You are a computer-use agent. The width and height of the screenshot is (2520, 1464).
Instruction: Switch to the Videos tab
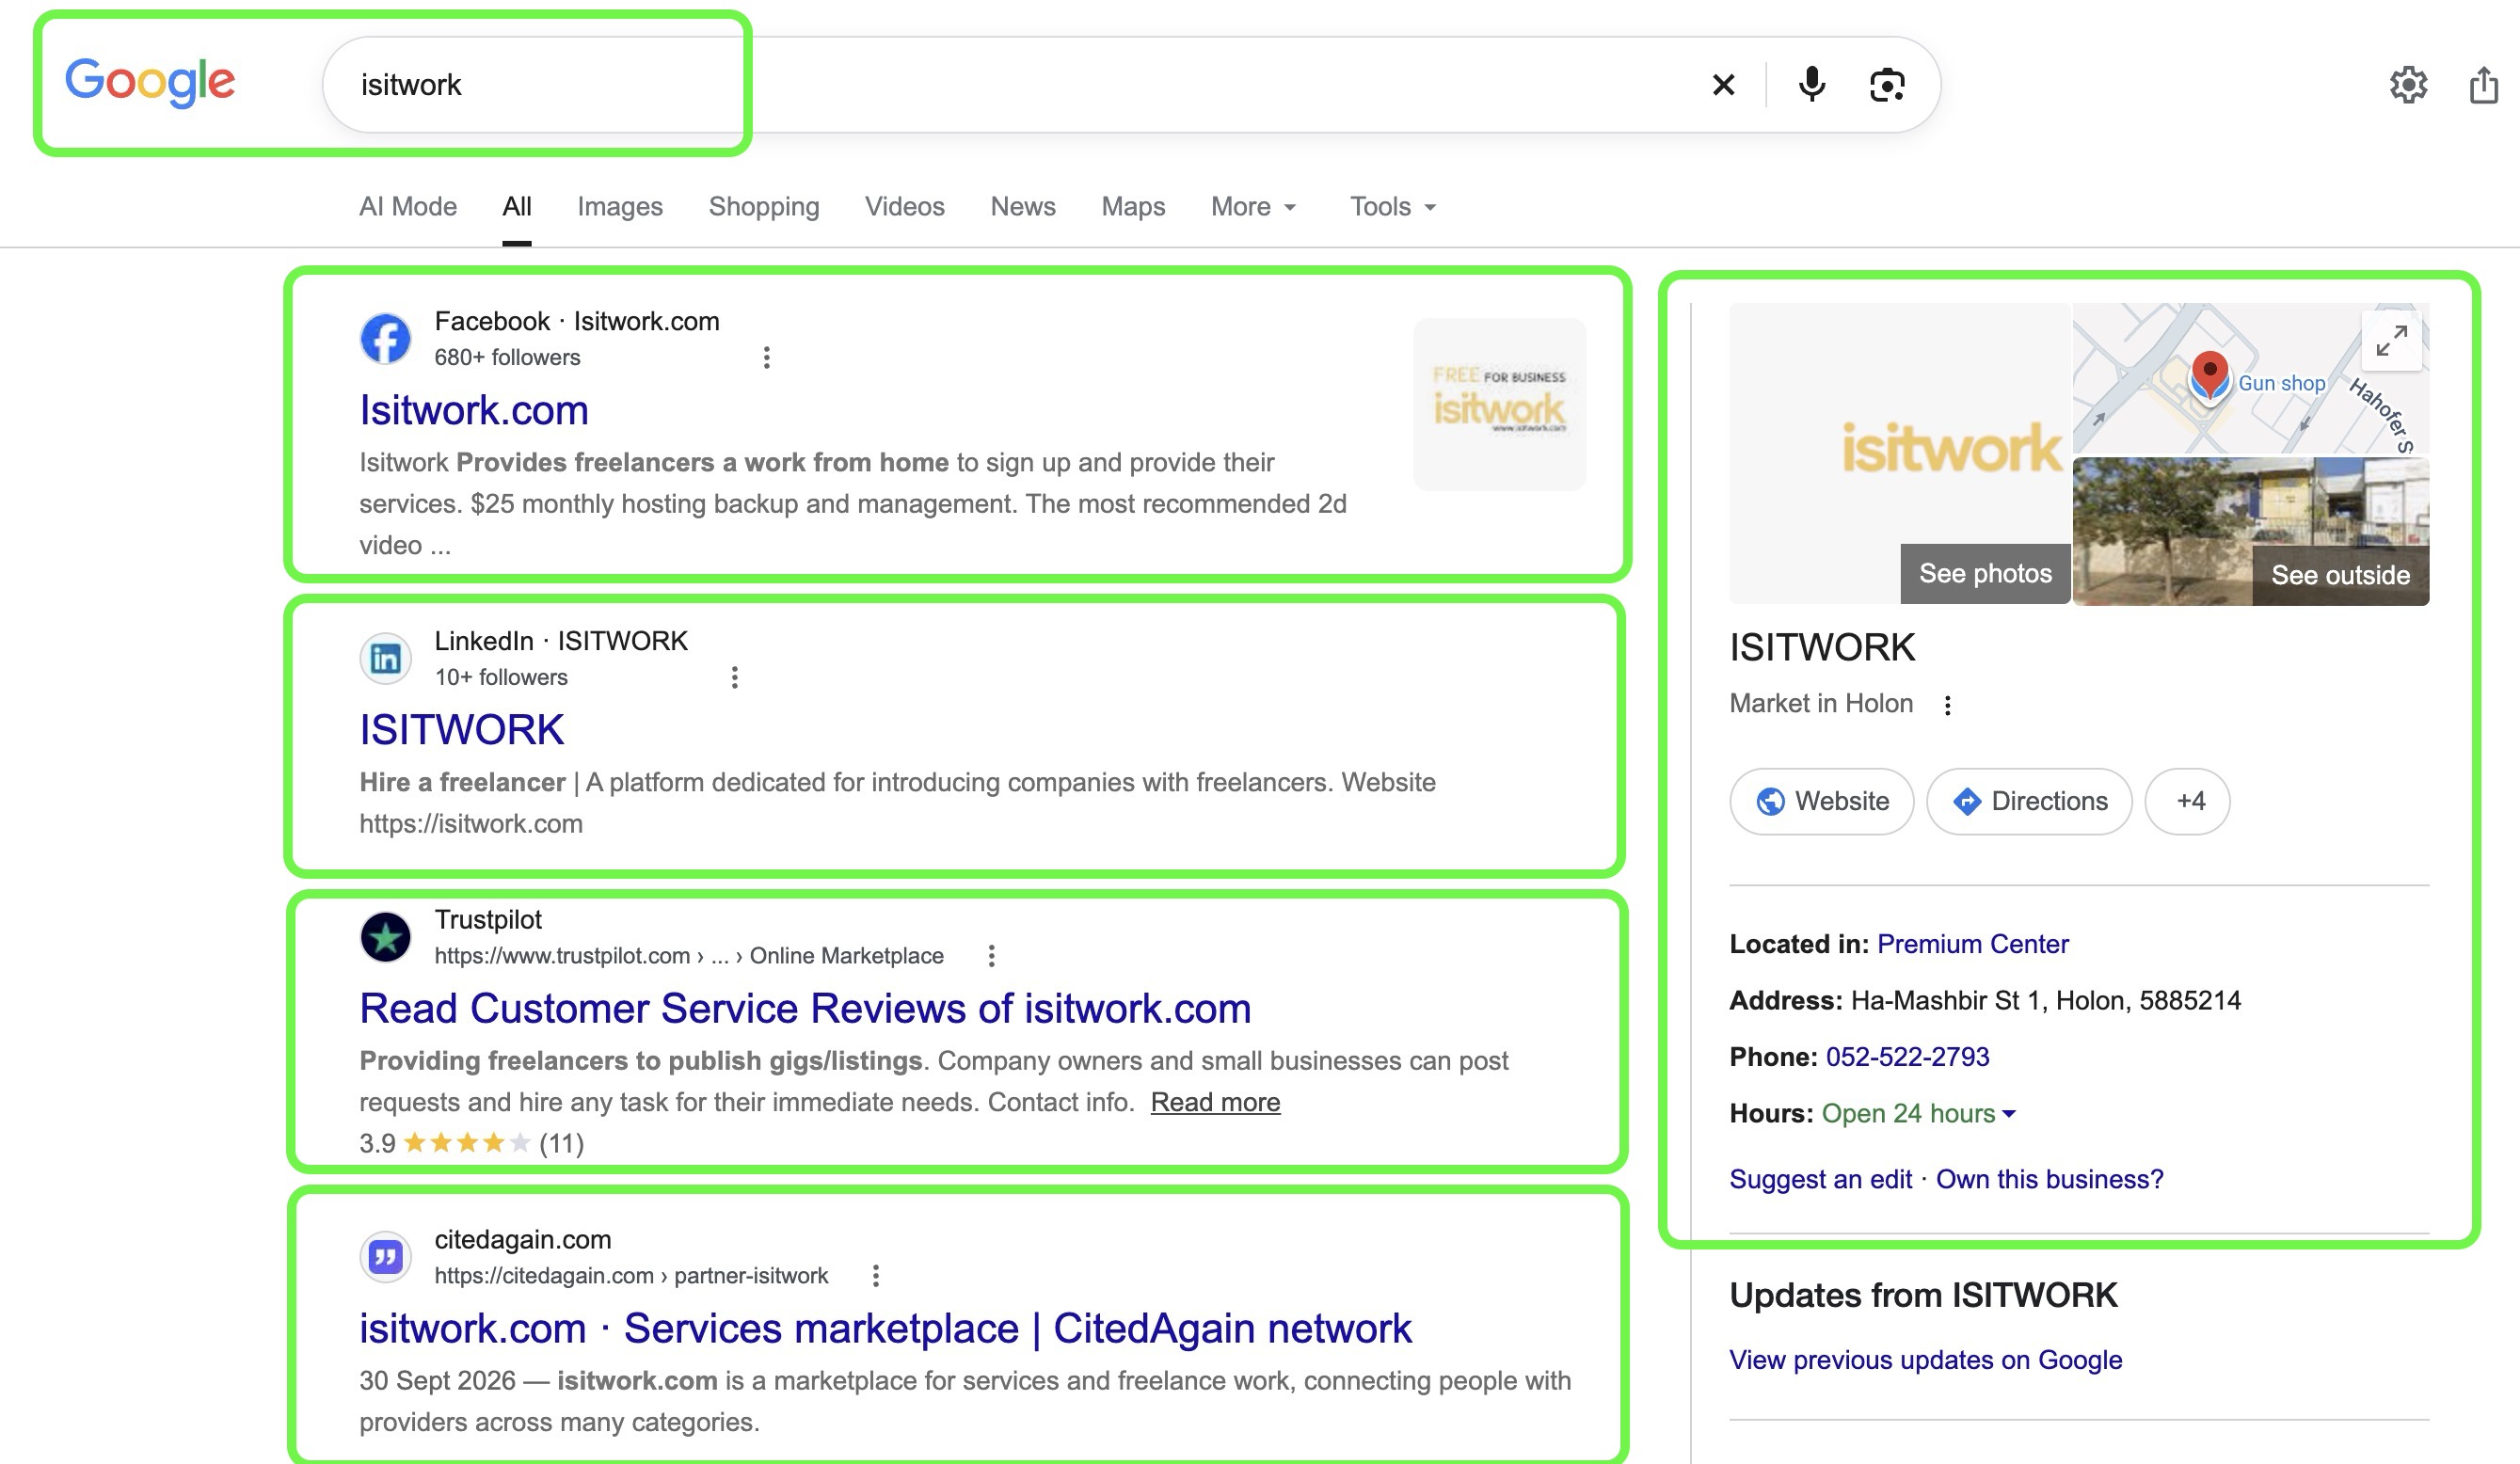905,207
